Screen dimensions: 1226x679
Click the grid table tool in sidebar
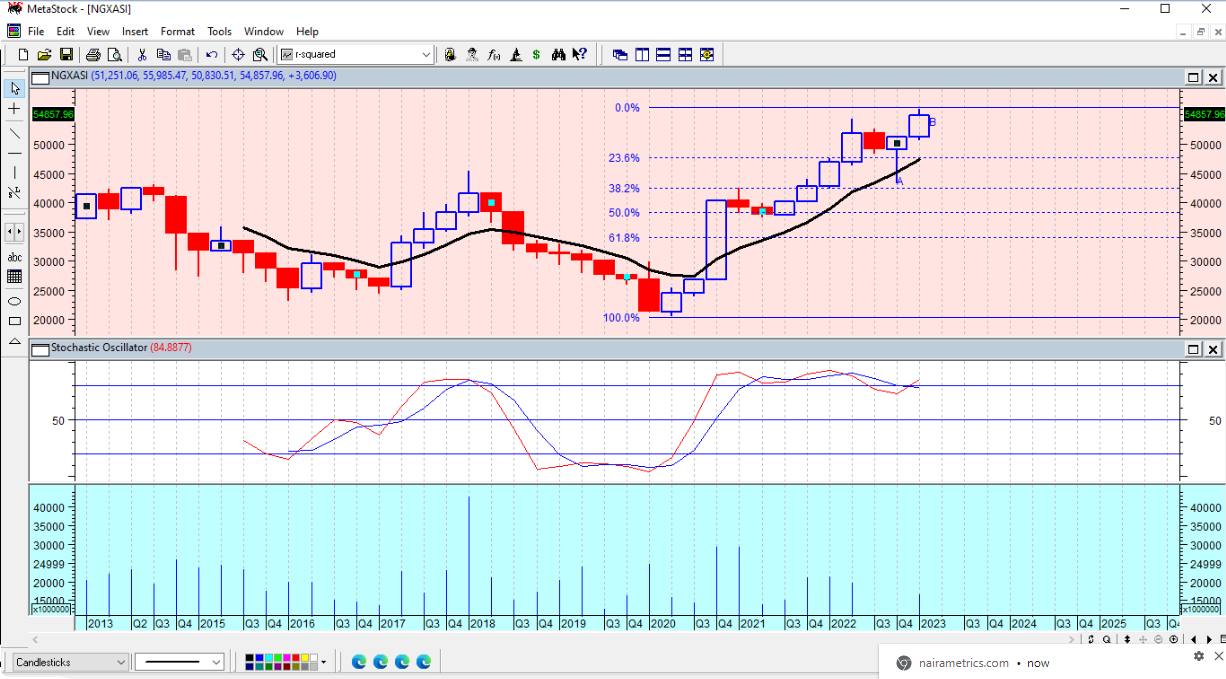(14, 277)
